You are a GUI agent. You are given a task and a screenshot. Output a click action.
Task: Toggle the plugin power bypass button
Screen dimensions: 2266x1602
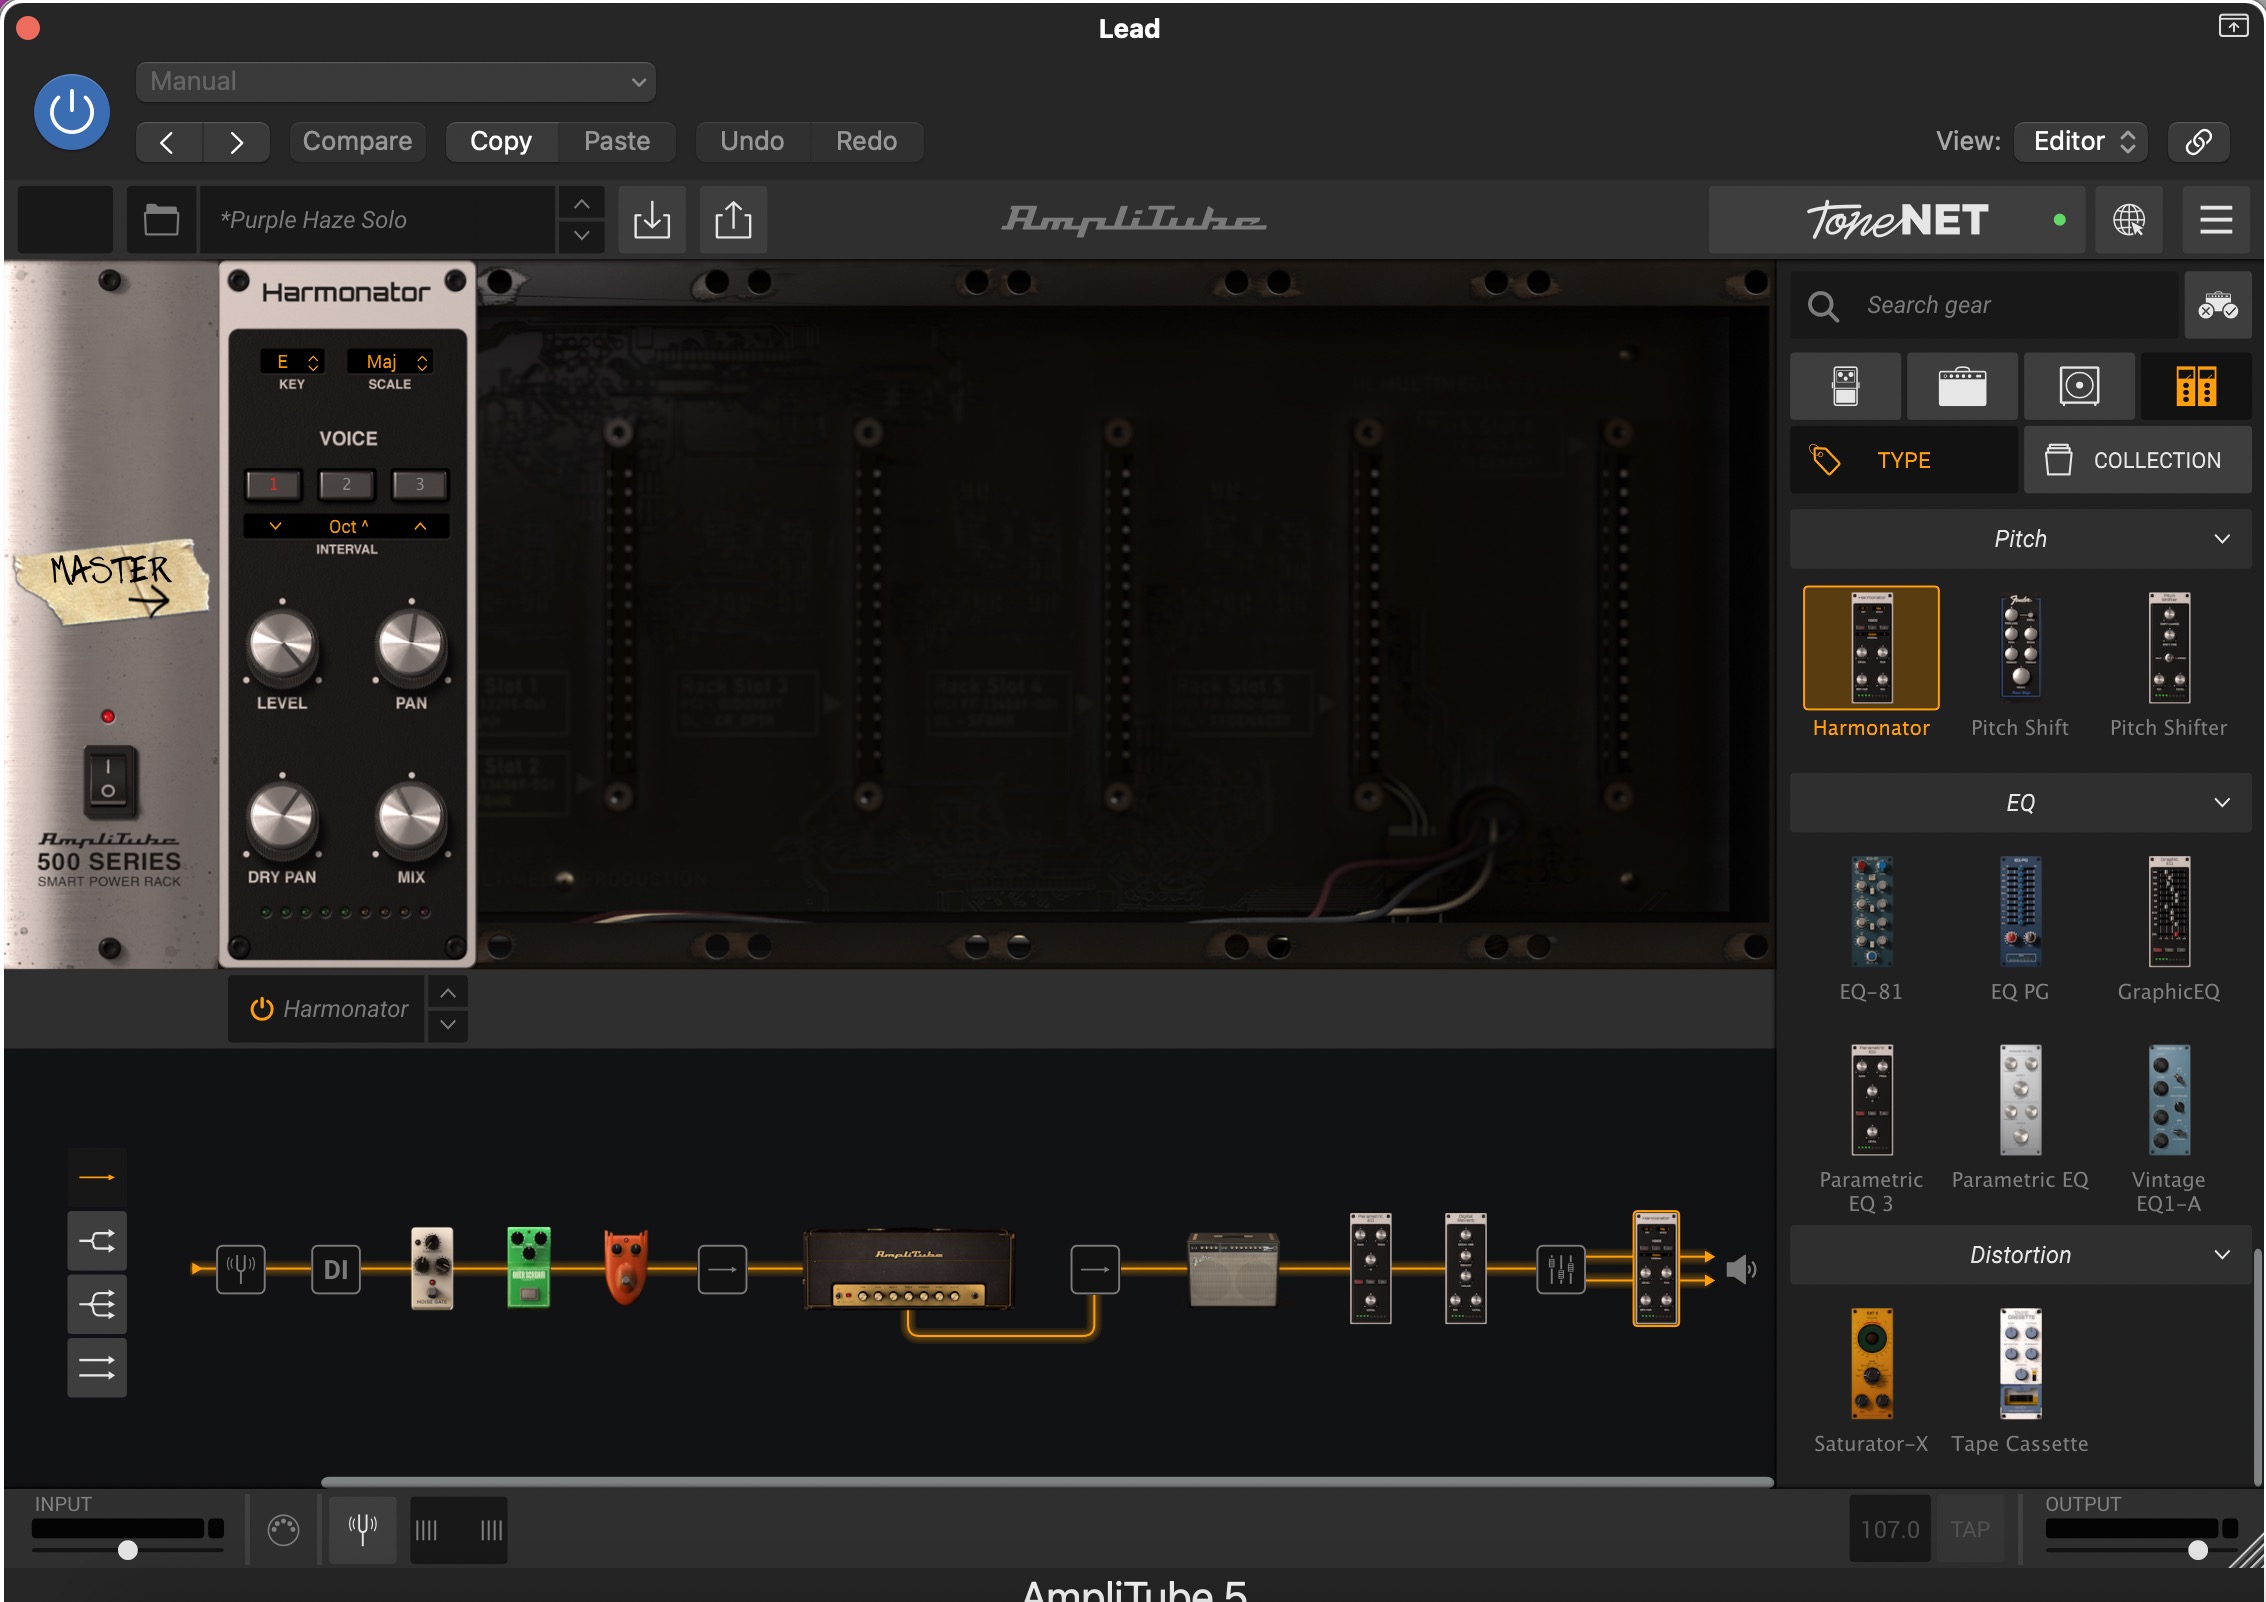(72, 112)
